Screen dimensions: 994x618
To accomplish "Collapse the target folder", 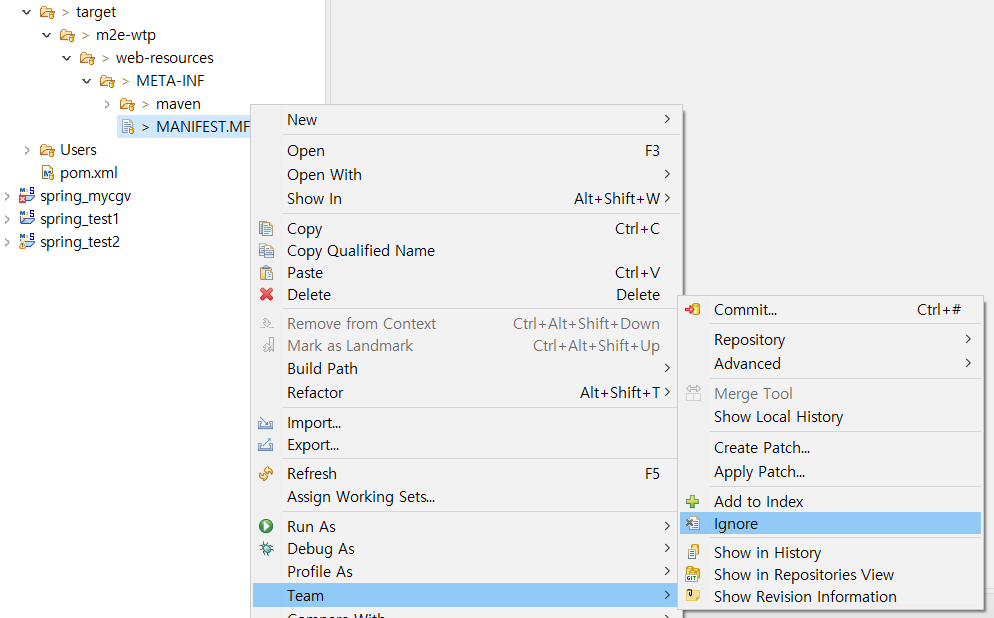I will tap(27, 12).
